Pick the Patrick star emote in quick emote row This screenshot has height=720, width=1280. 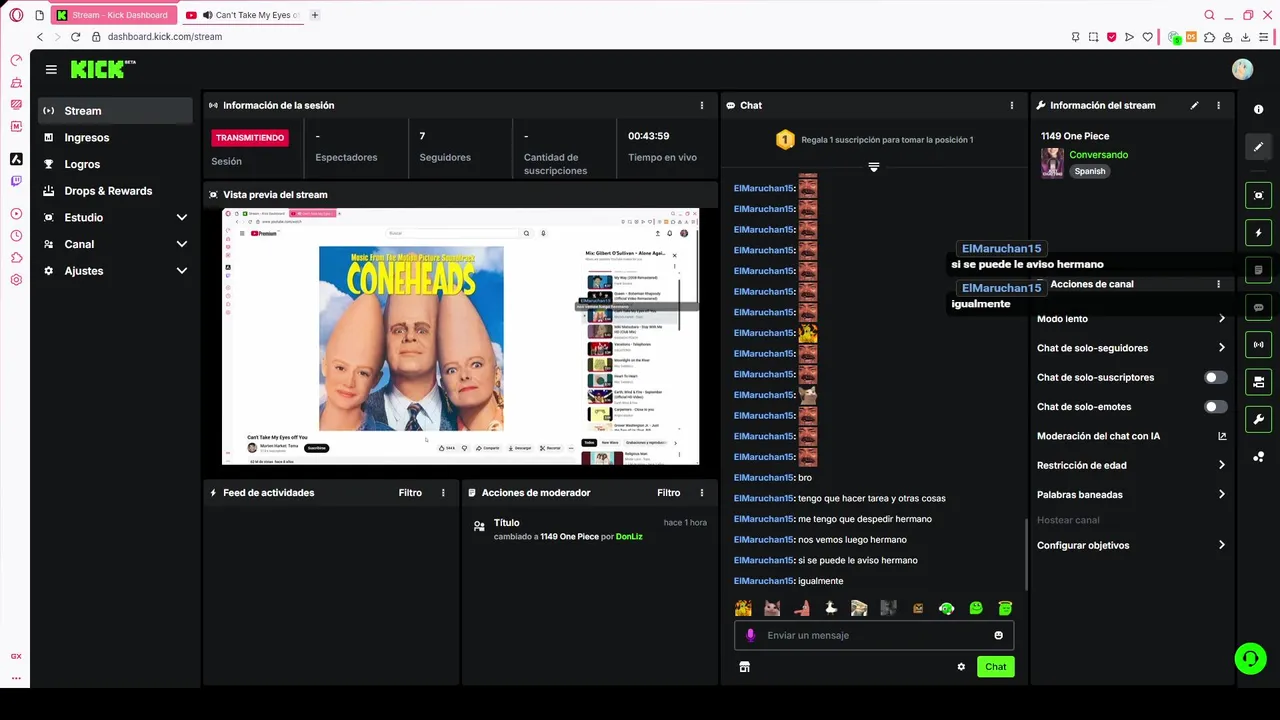[801, 608]
